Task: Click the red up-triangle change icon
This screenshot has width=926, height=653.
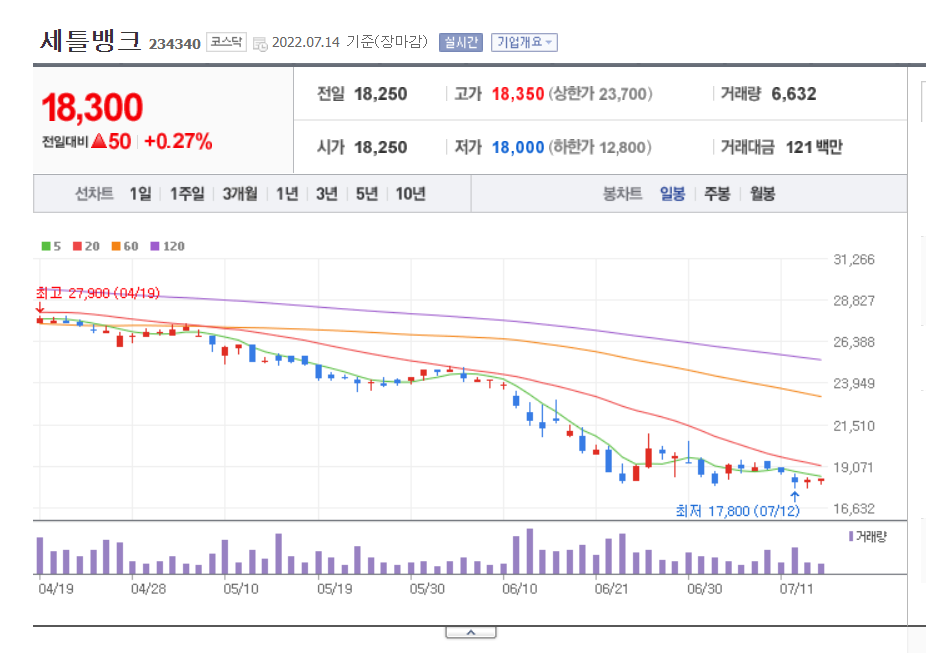Action: (99, 141)
